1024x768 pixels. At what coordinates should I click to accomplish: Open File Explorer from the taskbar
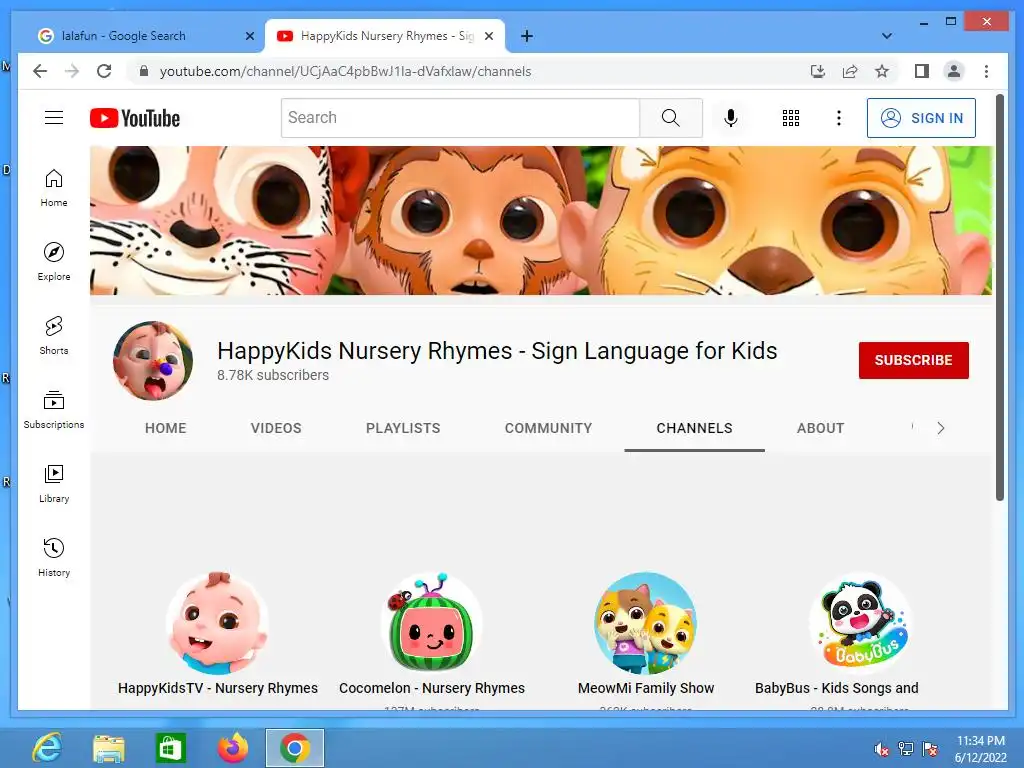point(108,748)
